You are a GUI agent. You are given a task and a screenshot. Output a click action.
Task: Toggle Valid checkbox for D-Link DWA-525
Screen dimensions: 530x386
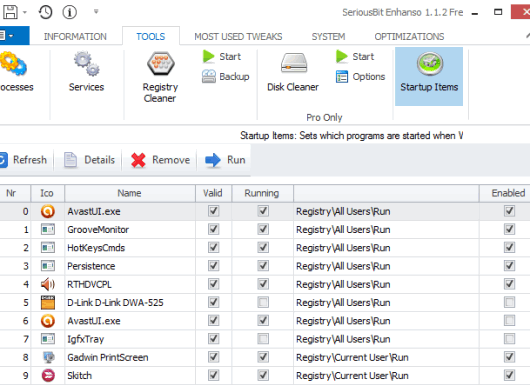[x=213, y=303]
